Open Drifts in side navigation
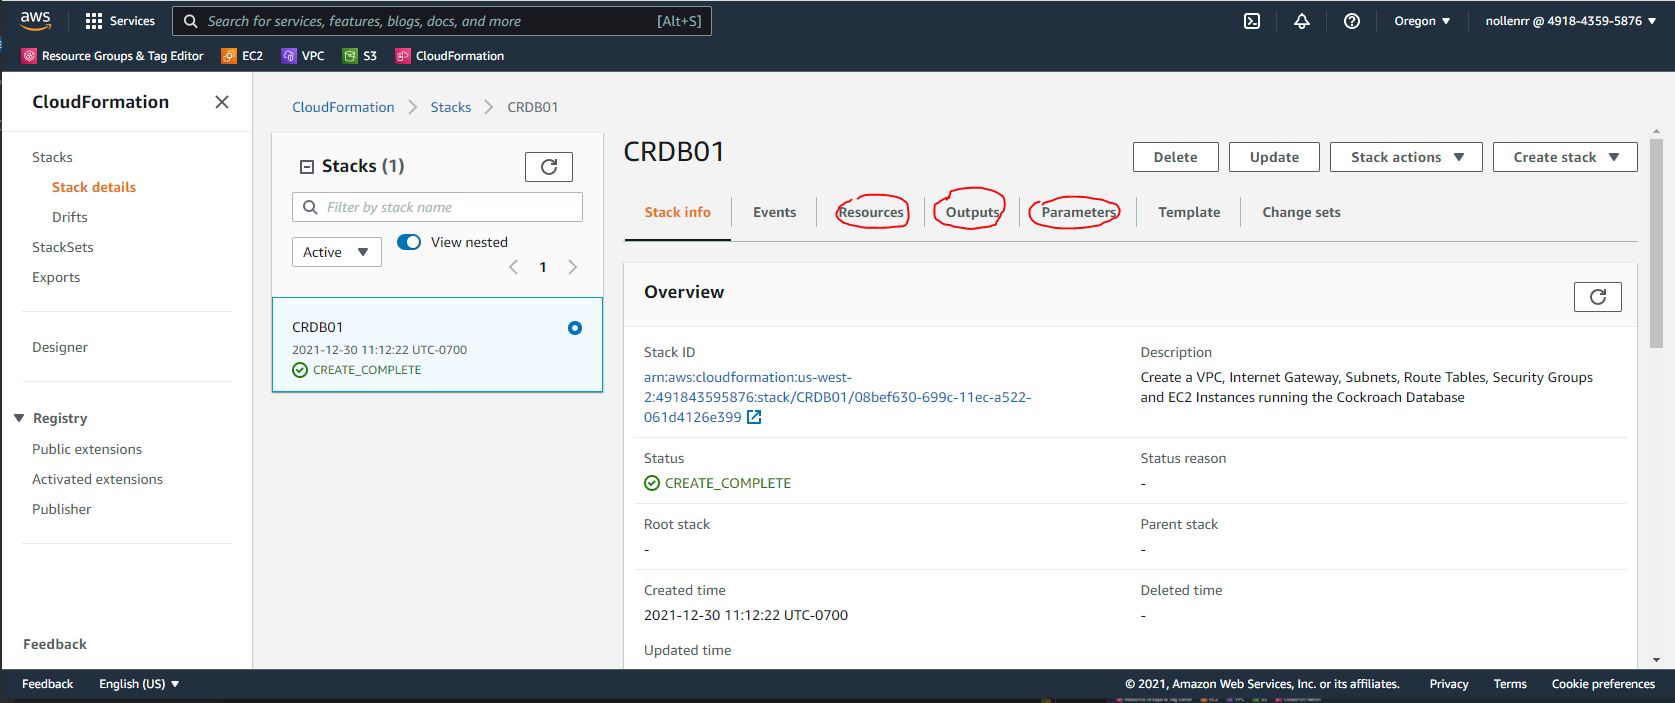1675x703 pixels. pyautogui.click(x=70, y=217)
